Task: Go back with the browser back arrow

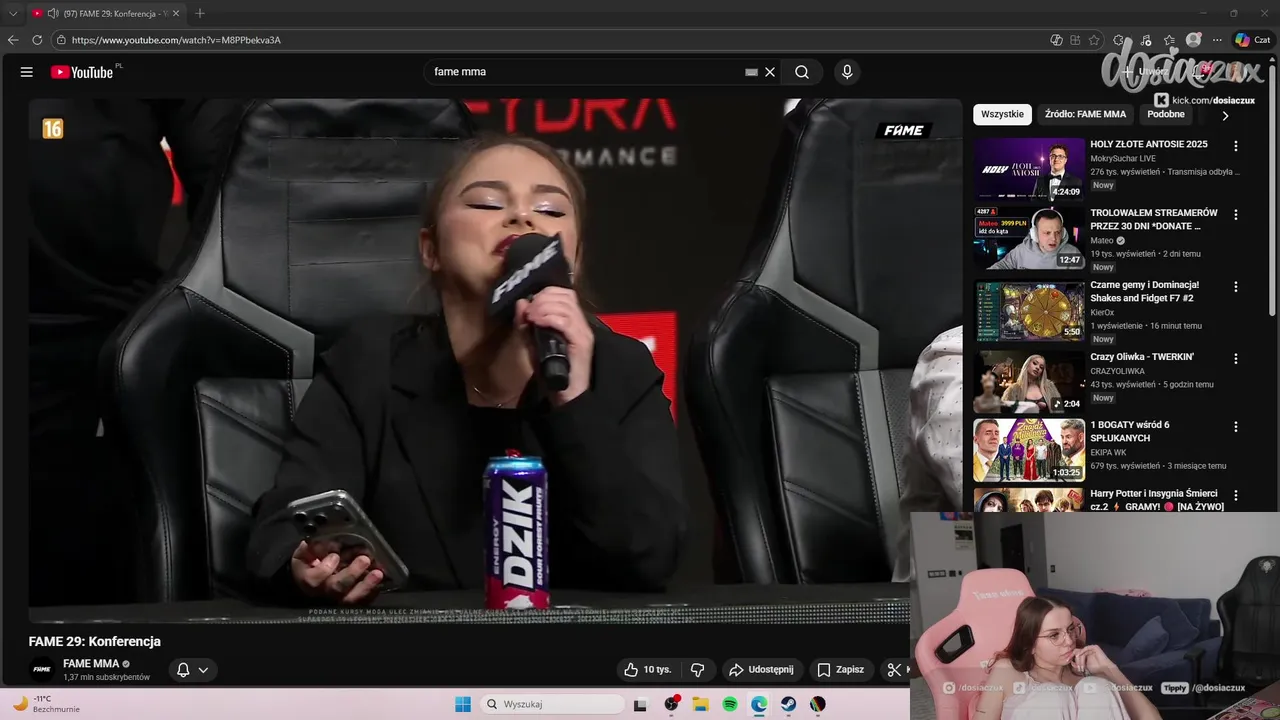Action: pos(13,40)
